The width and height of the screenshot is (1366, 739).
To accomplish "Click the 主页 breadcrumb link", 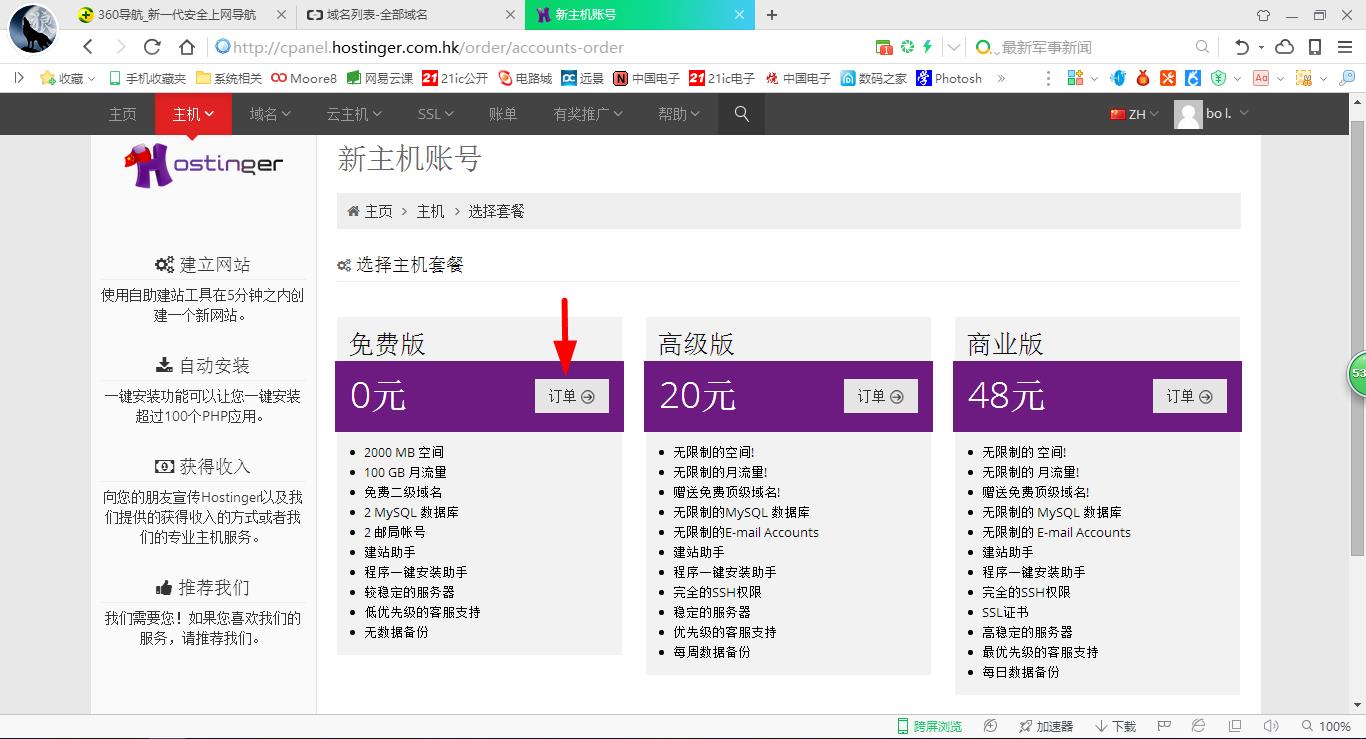I will point(378,211).
